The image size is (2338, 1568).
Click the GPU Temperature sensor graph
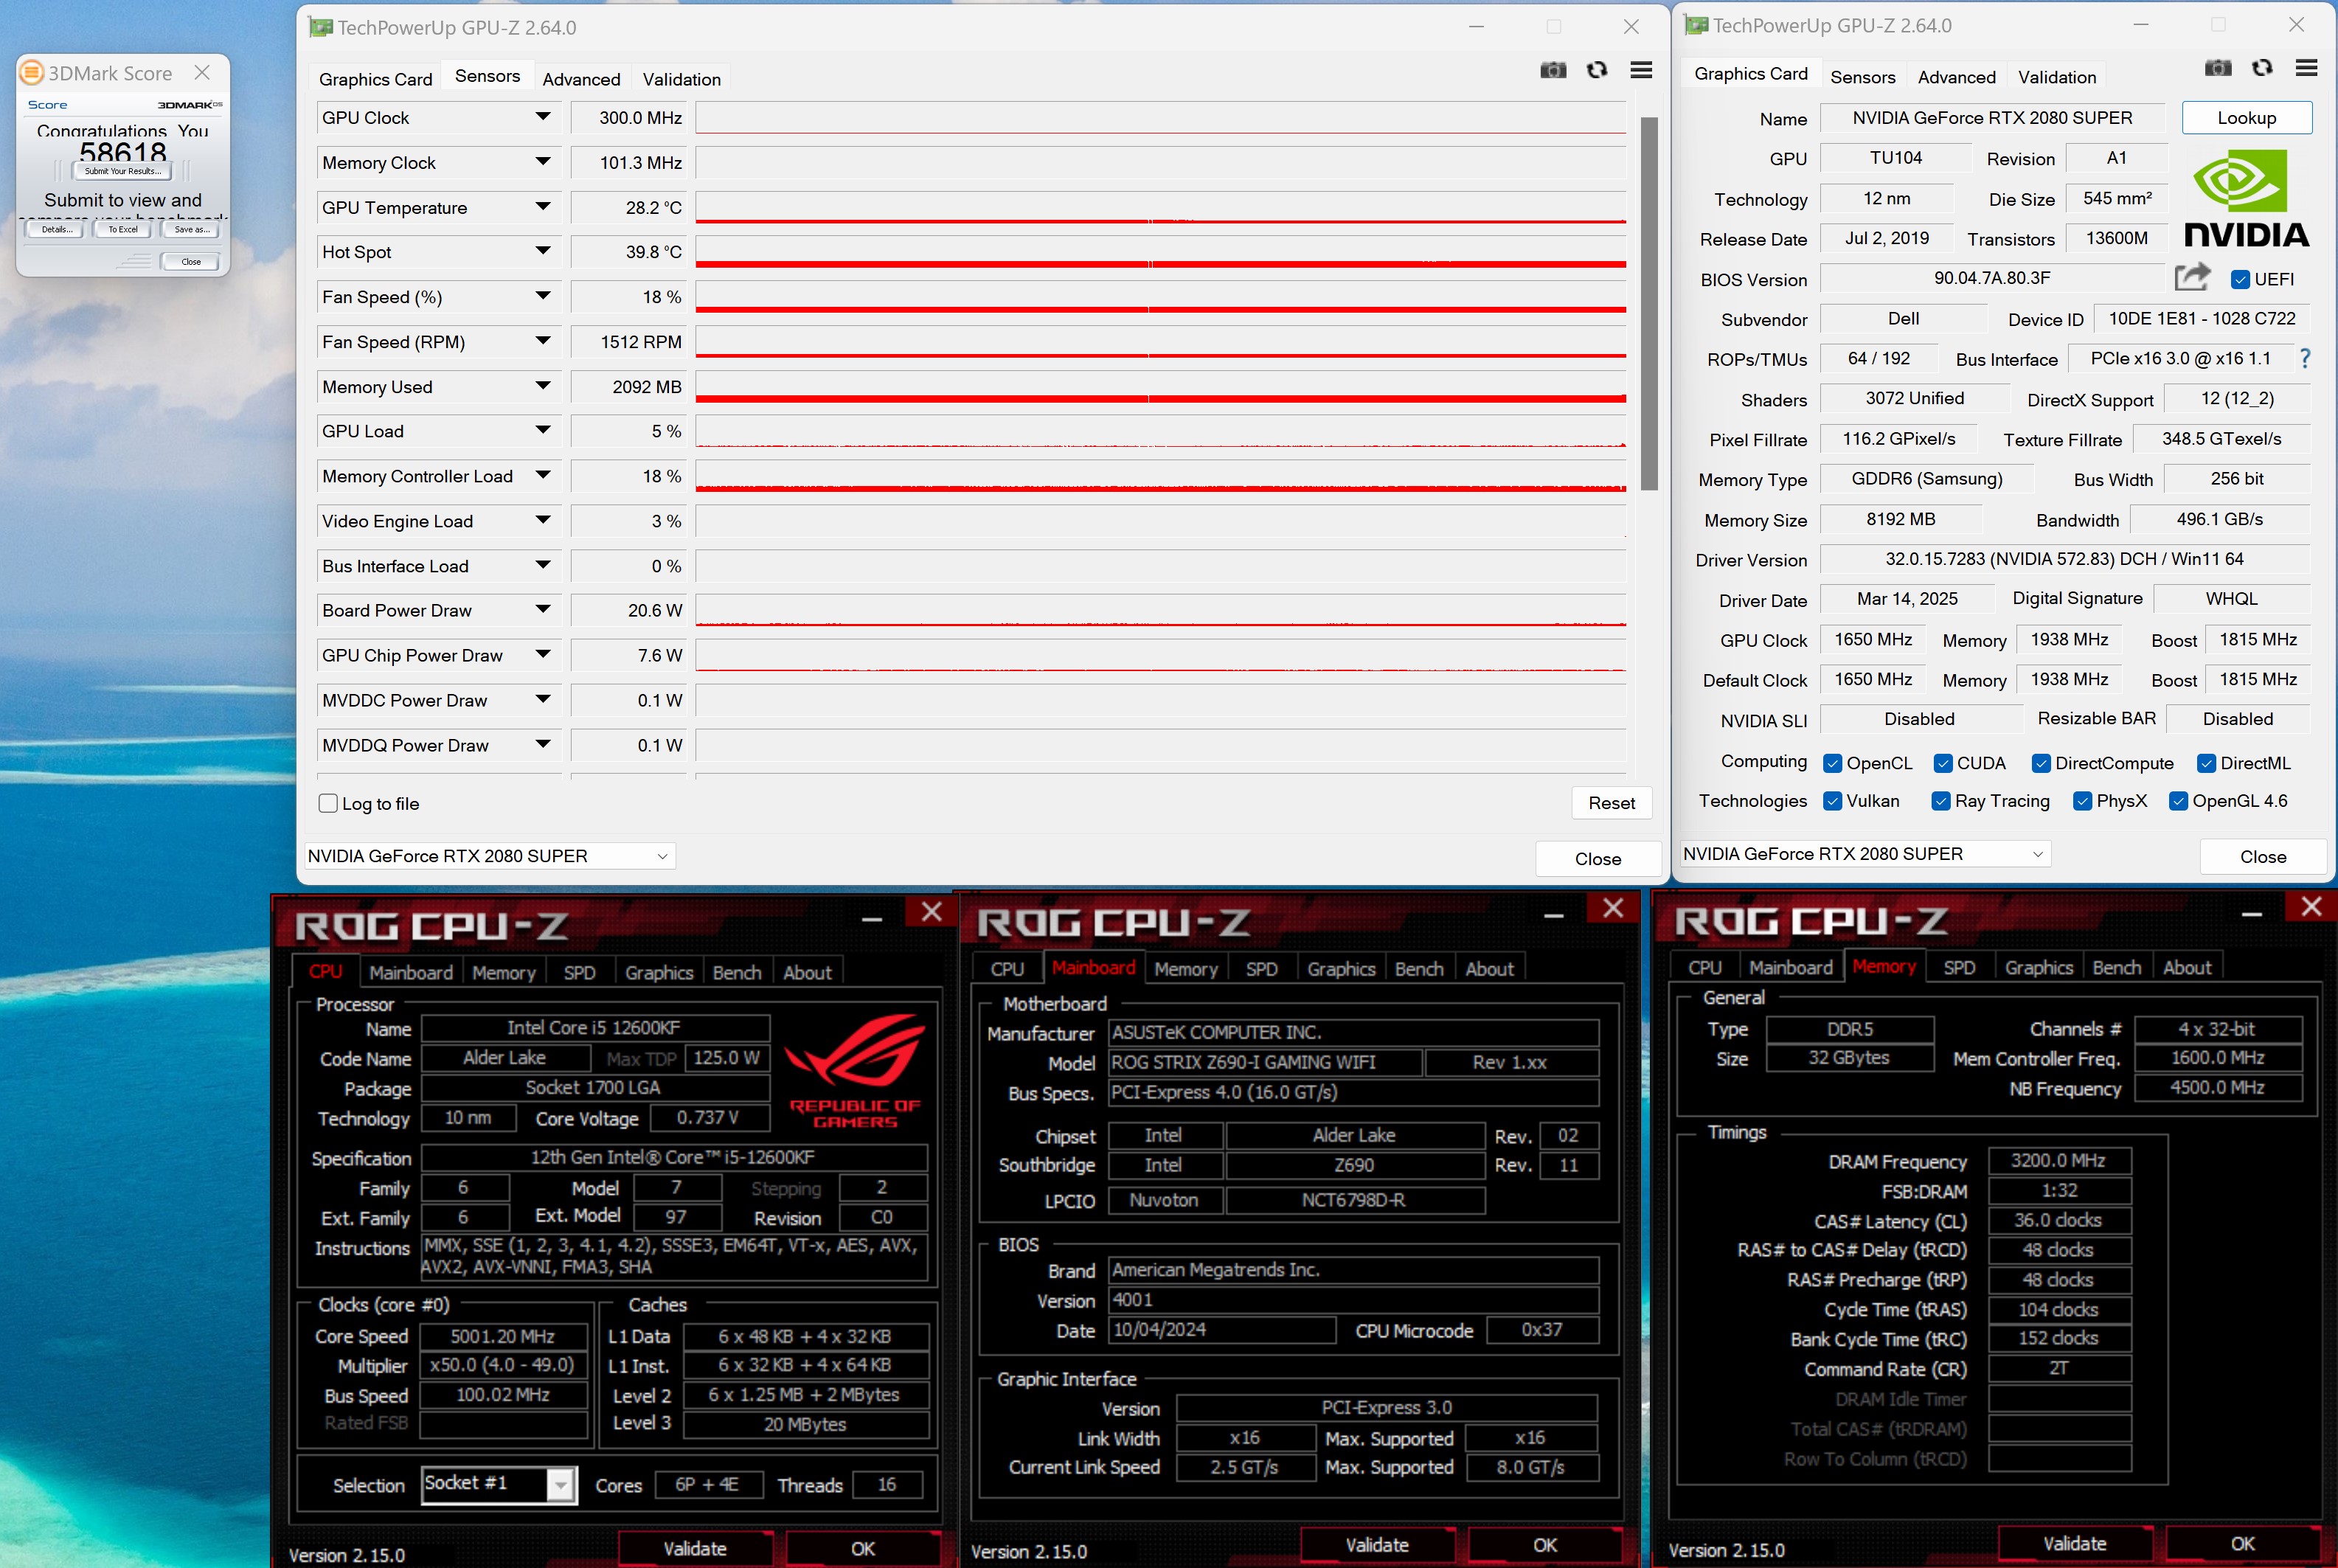(x=1160, y=207)
